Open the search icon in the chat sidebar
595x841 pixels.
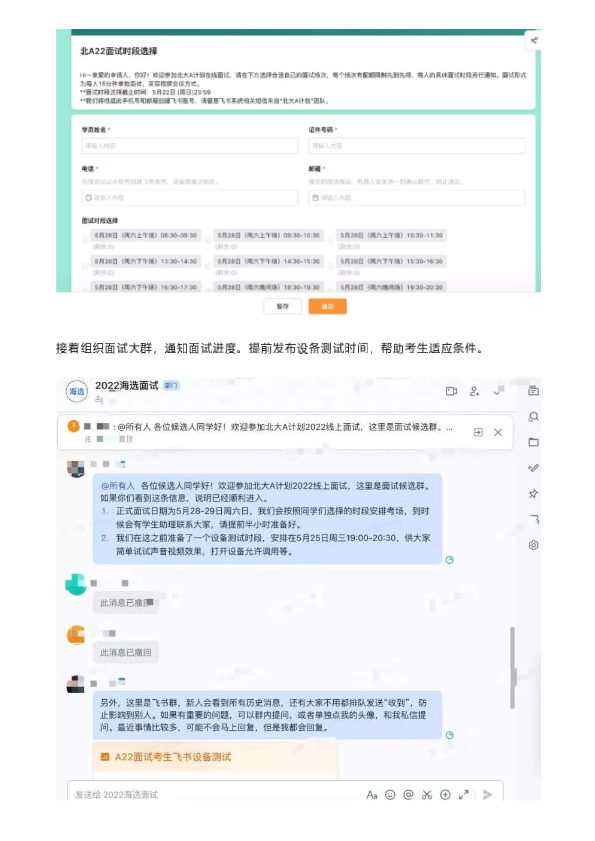coord(533,416)
